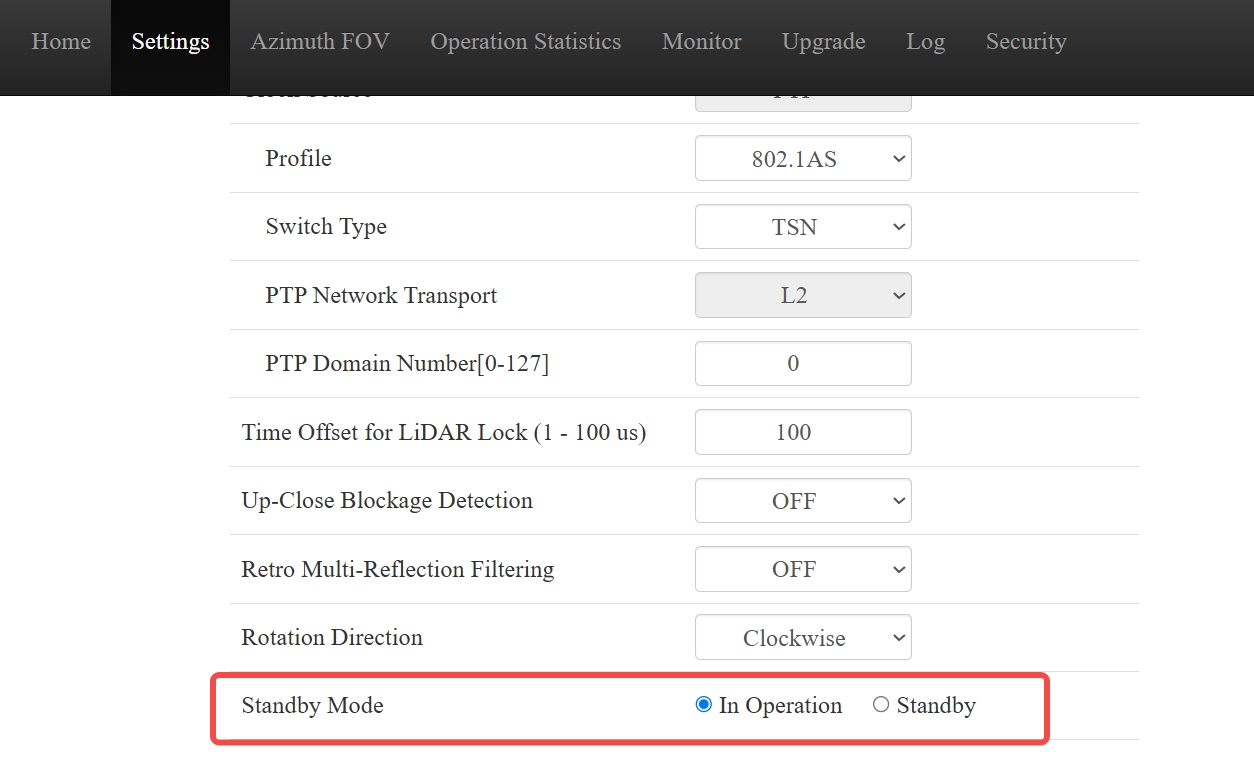Viewport: 1254px width, 768px height.
Task: Click the Time Offset for LiDAR Lock field
Action: (x=803, y=432)
